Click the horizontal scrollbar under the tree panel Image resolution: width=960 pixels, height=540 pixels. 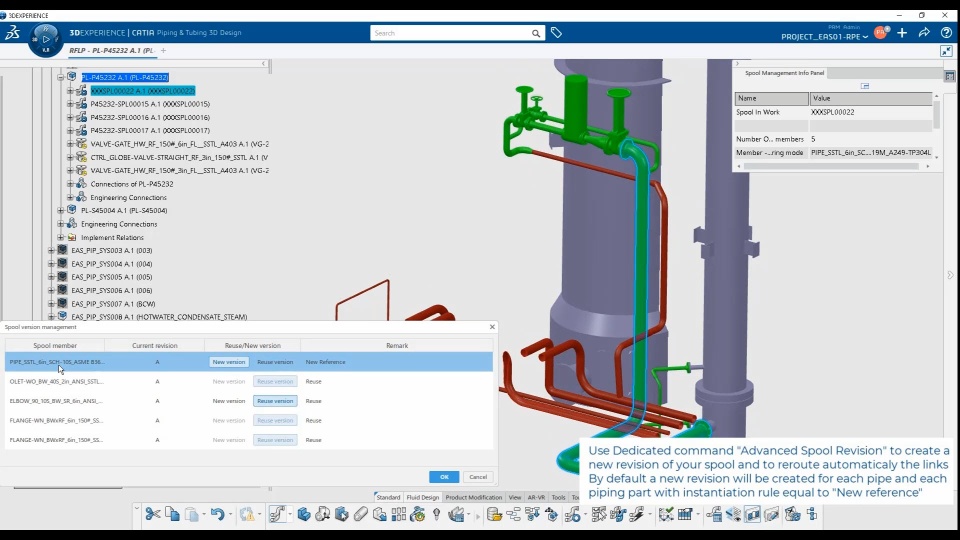68,487
